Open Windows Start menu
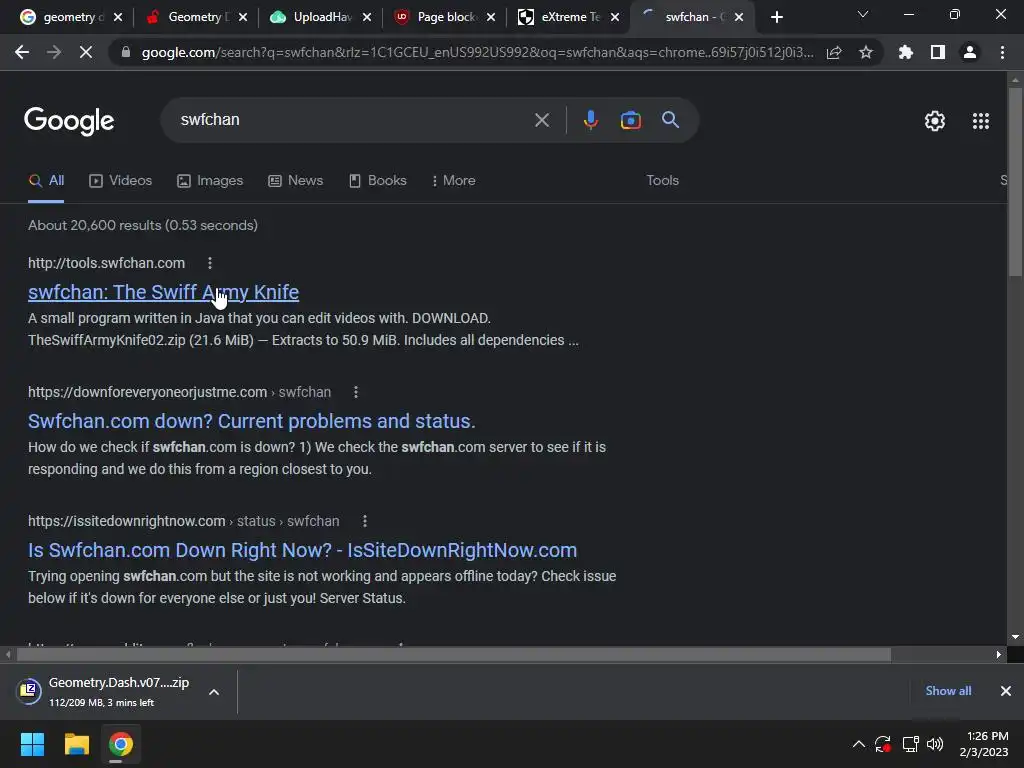 [32, 744]
